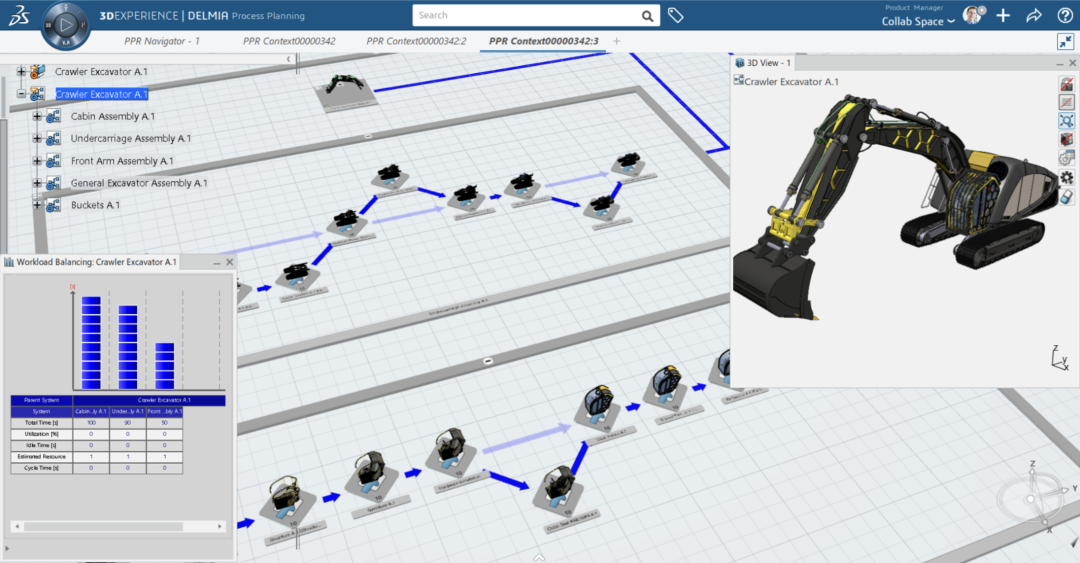Click the plus Add icon in header
The image size is (1080, 563).
(1003, 16)
